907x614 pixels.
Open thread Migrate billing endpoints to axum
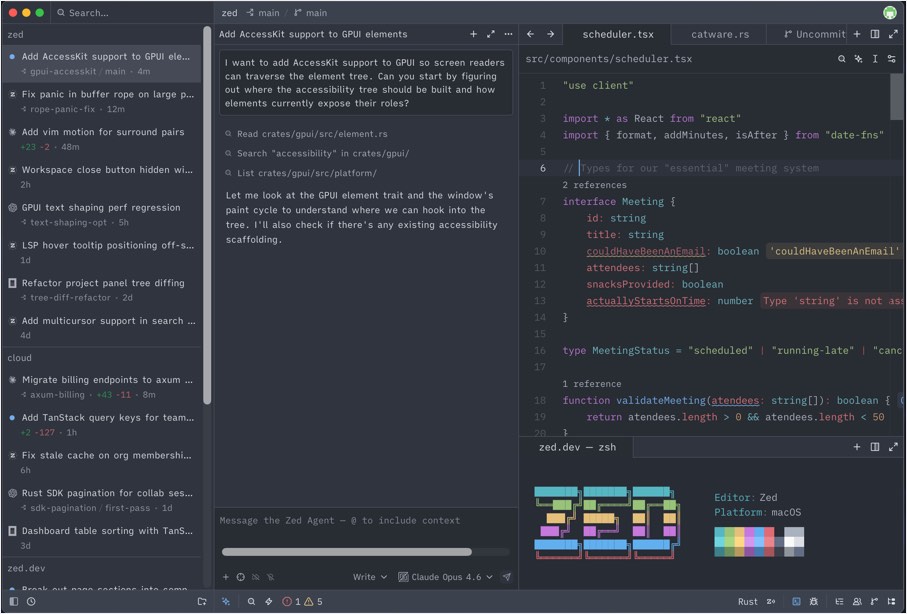coord(101,387)
